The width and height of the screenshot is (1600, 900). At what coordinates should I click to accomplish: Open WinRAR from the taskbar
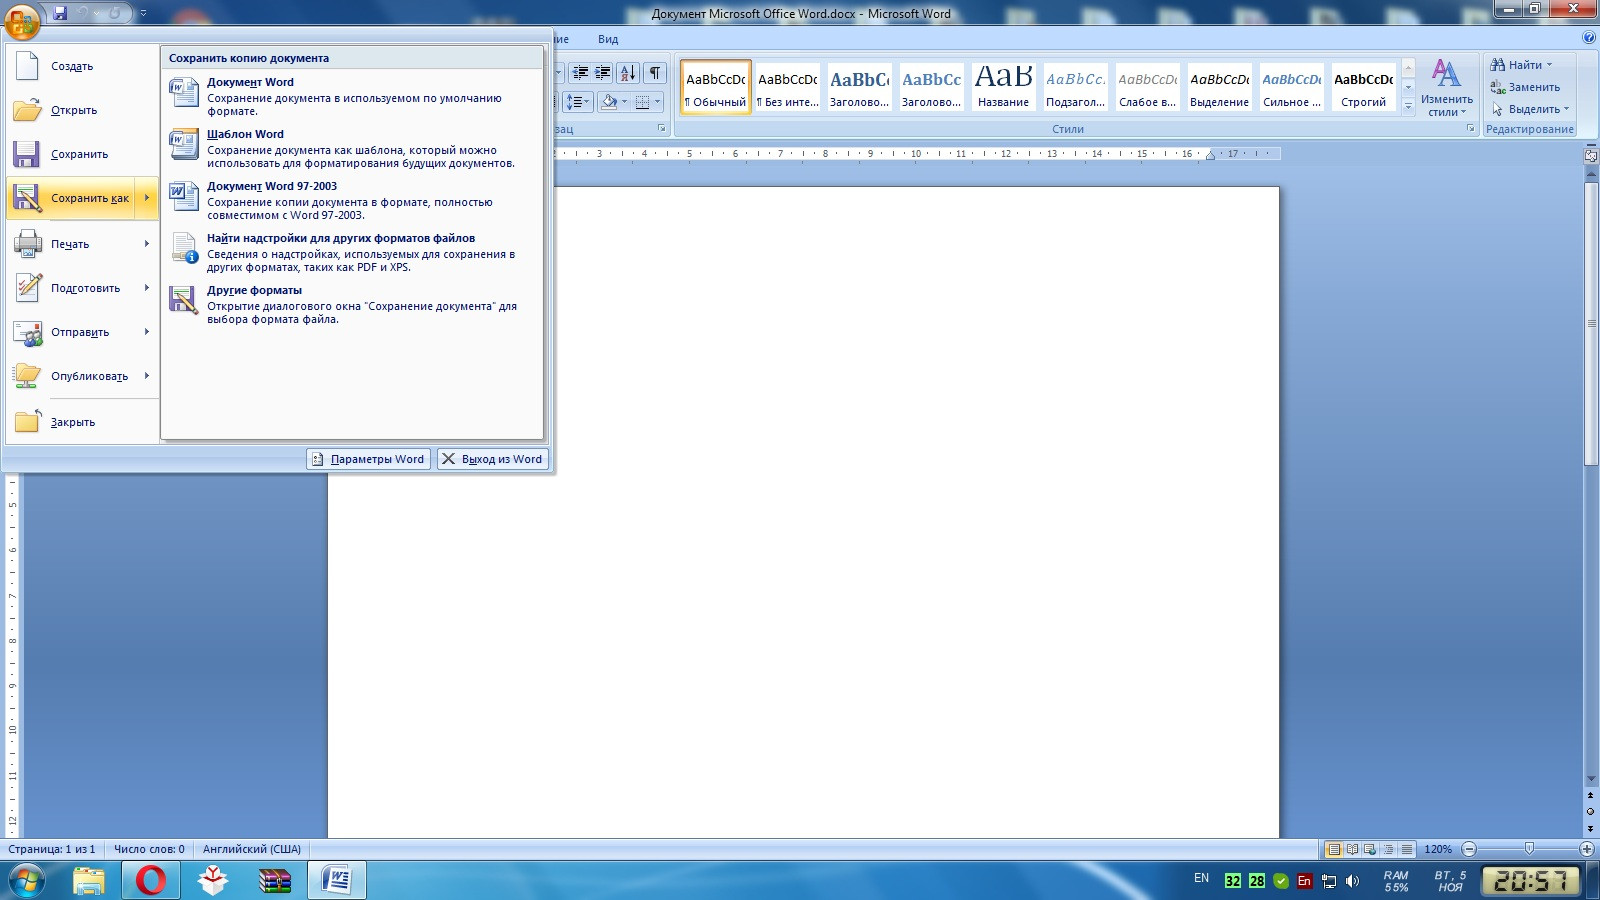pyautogui.click(x=275, y=880)
